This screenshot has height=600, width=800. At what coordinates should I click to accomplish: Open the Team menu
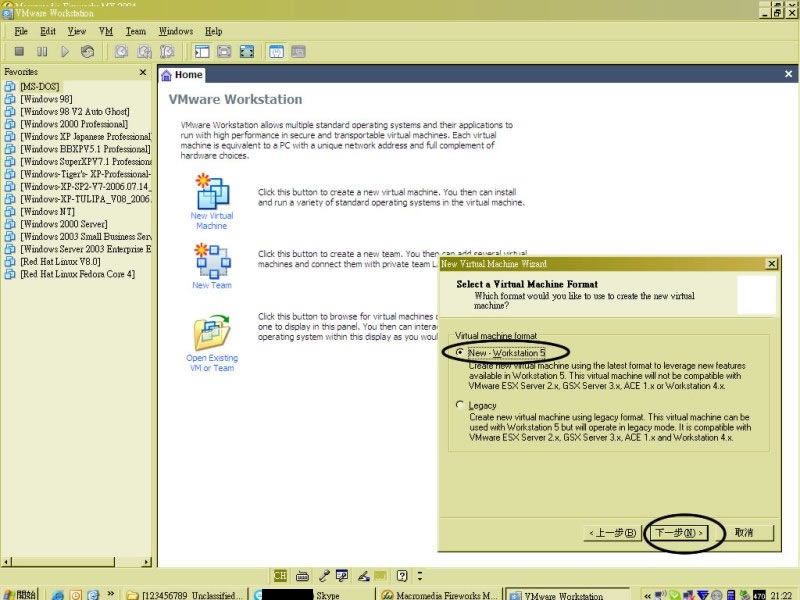coord(136,31)
